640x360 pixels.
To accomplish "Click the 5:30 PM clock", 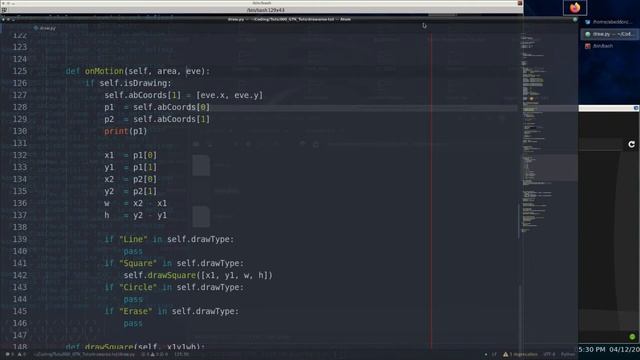I will click(592, 350).
